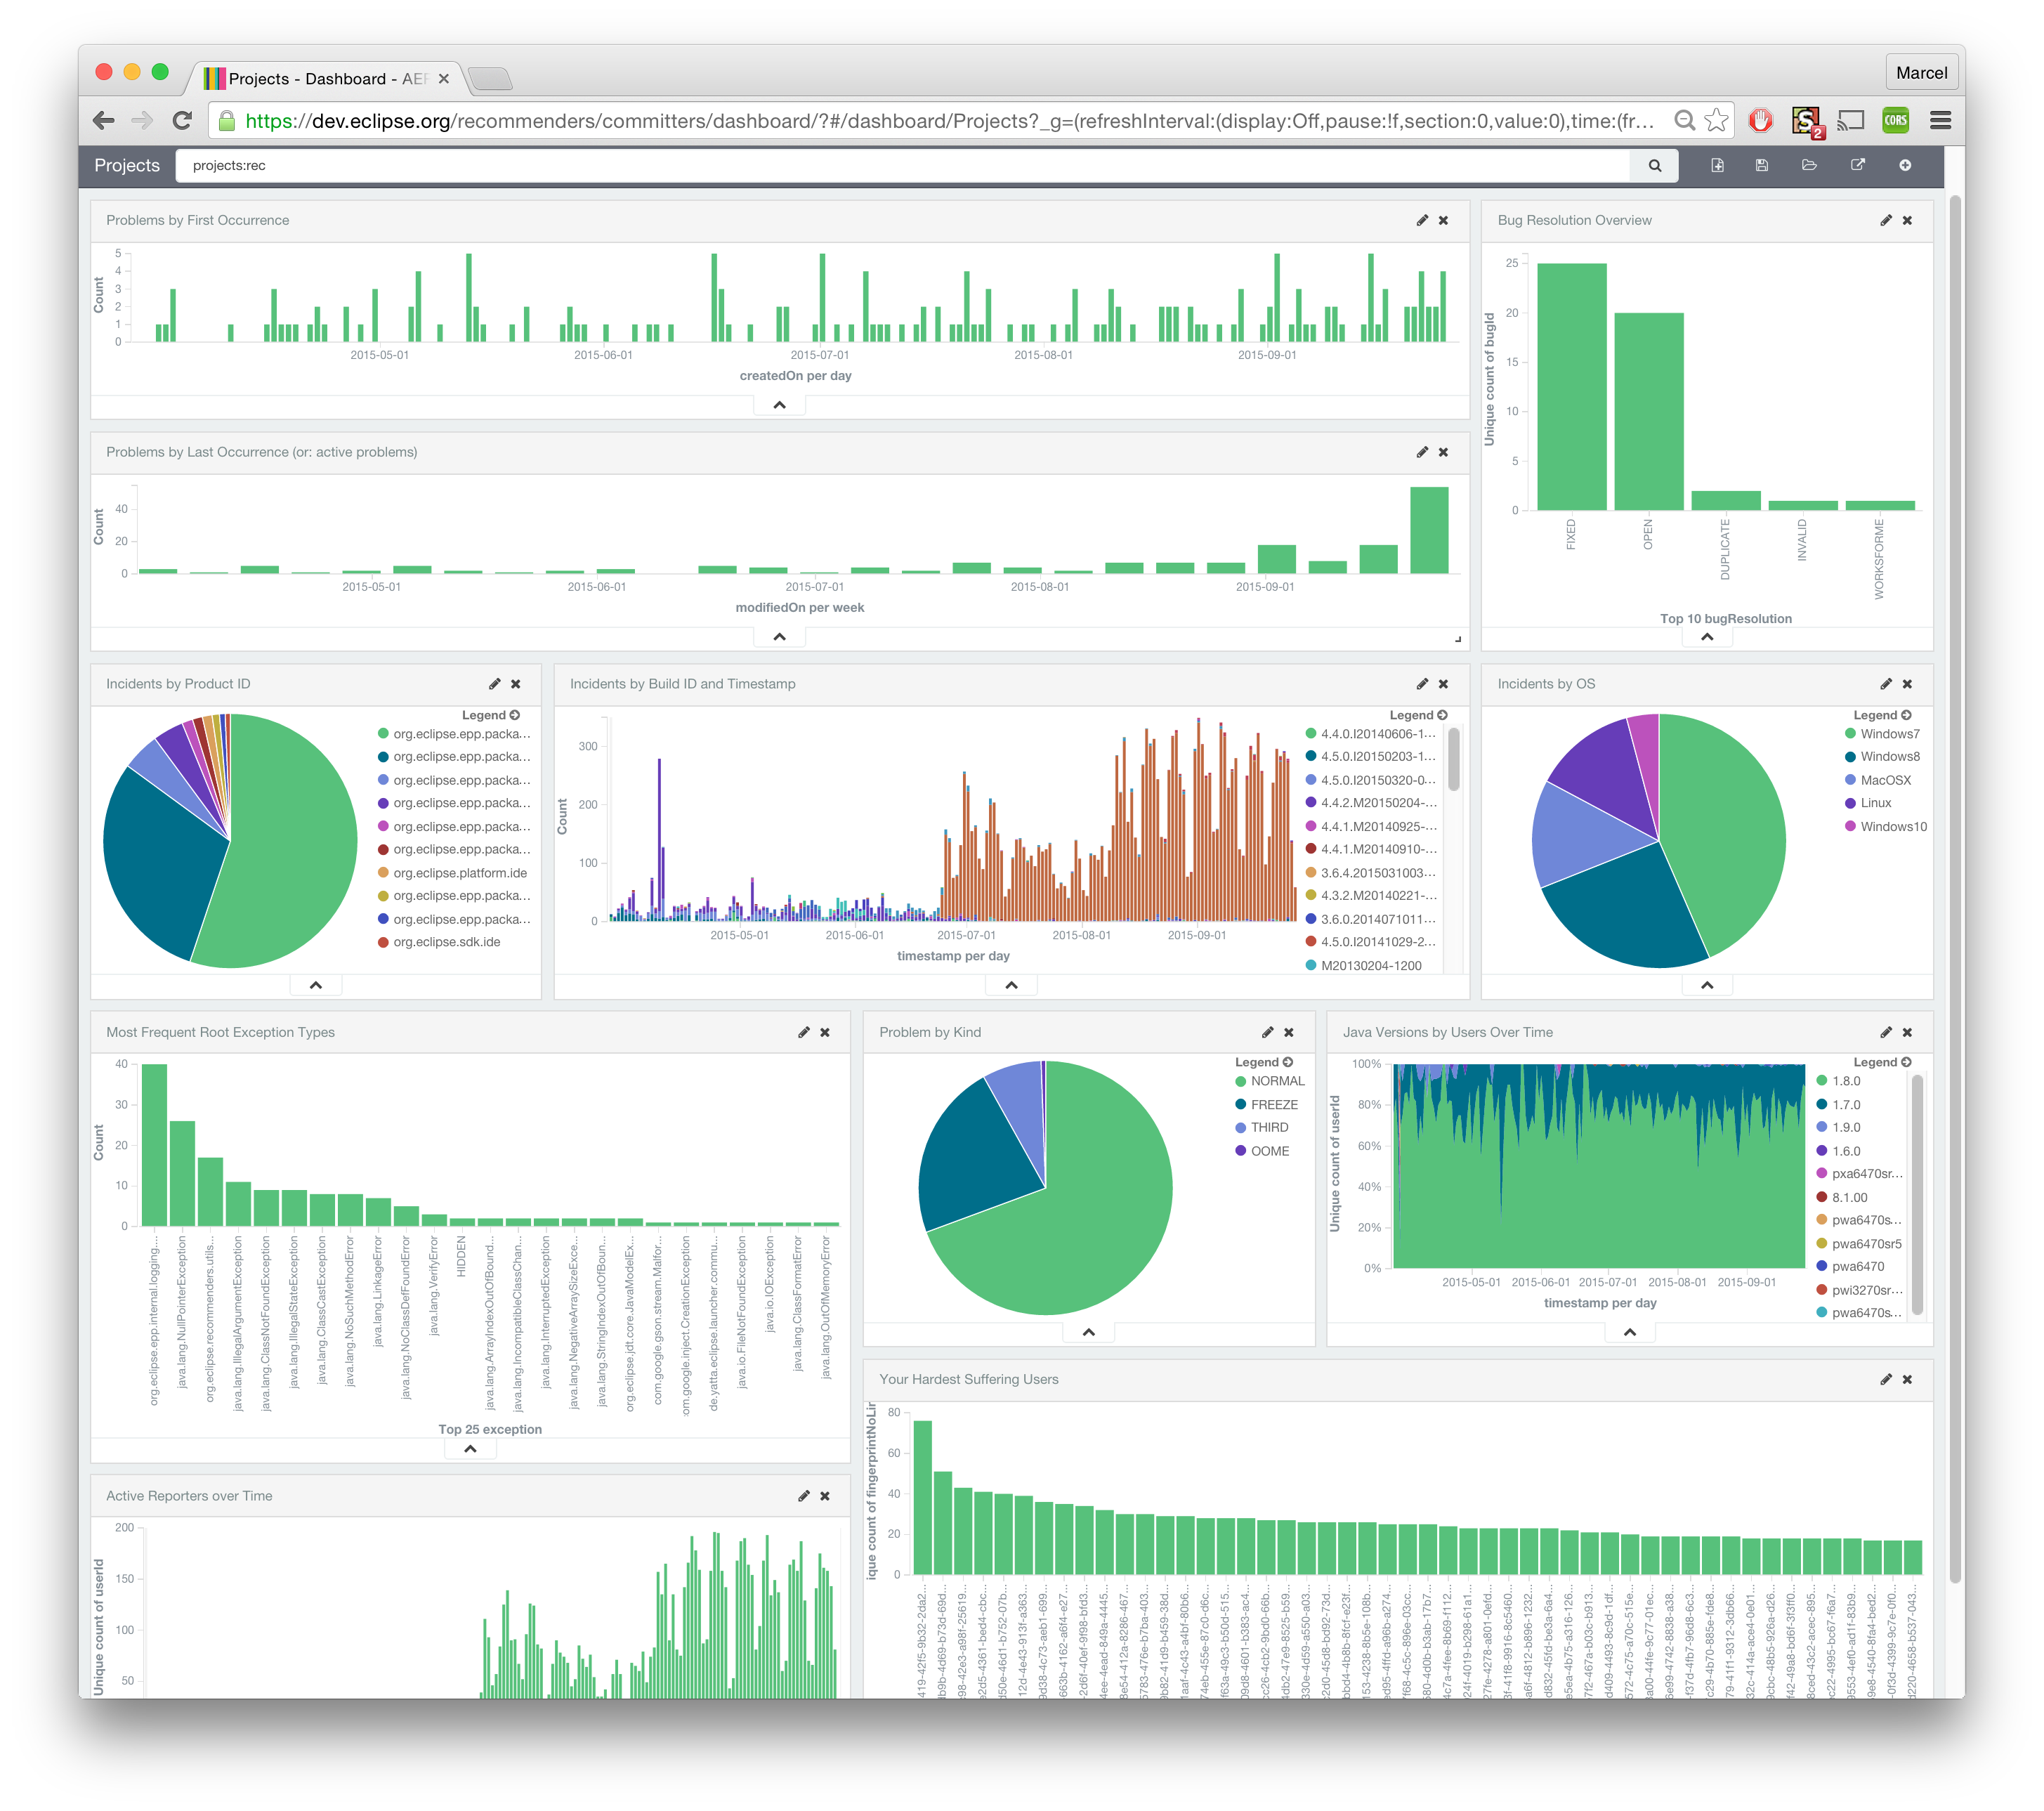
Task: Click the zoom magnifier icon in the address bar
Action: [x=1685, y=121]
